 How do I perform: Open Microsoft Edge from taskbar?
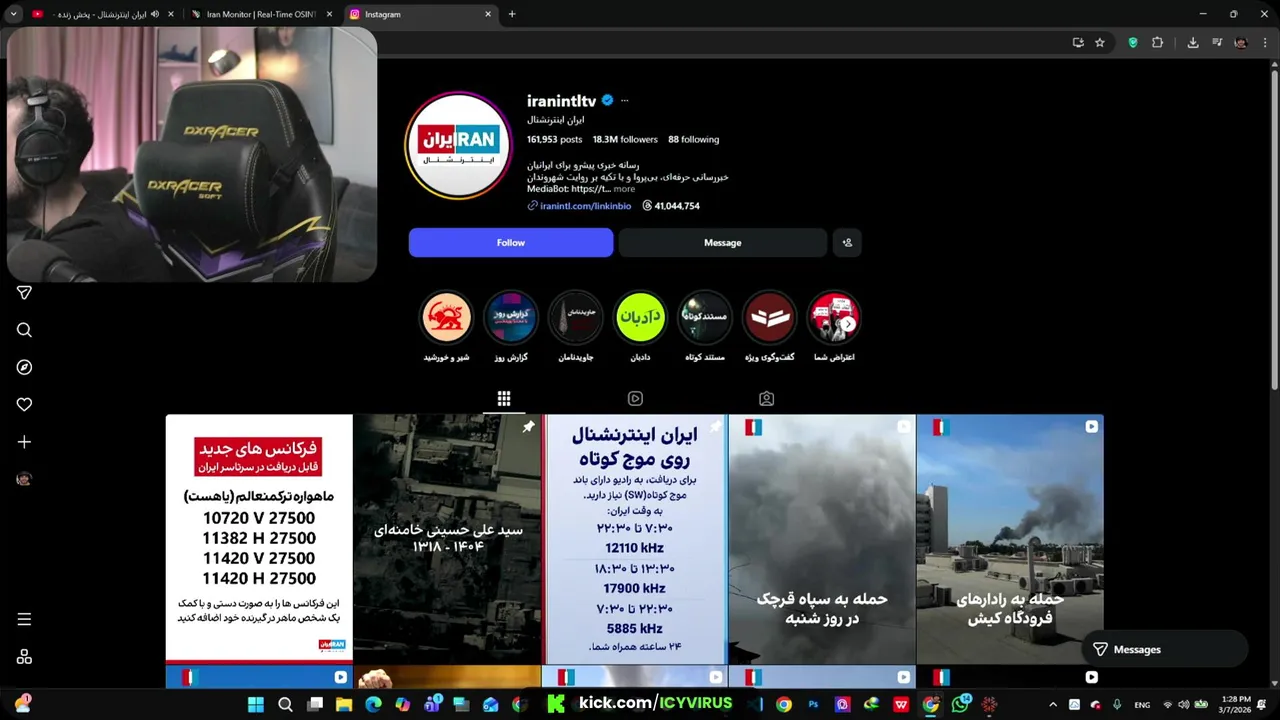coord(373,705)
